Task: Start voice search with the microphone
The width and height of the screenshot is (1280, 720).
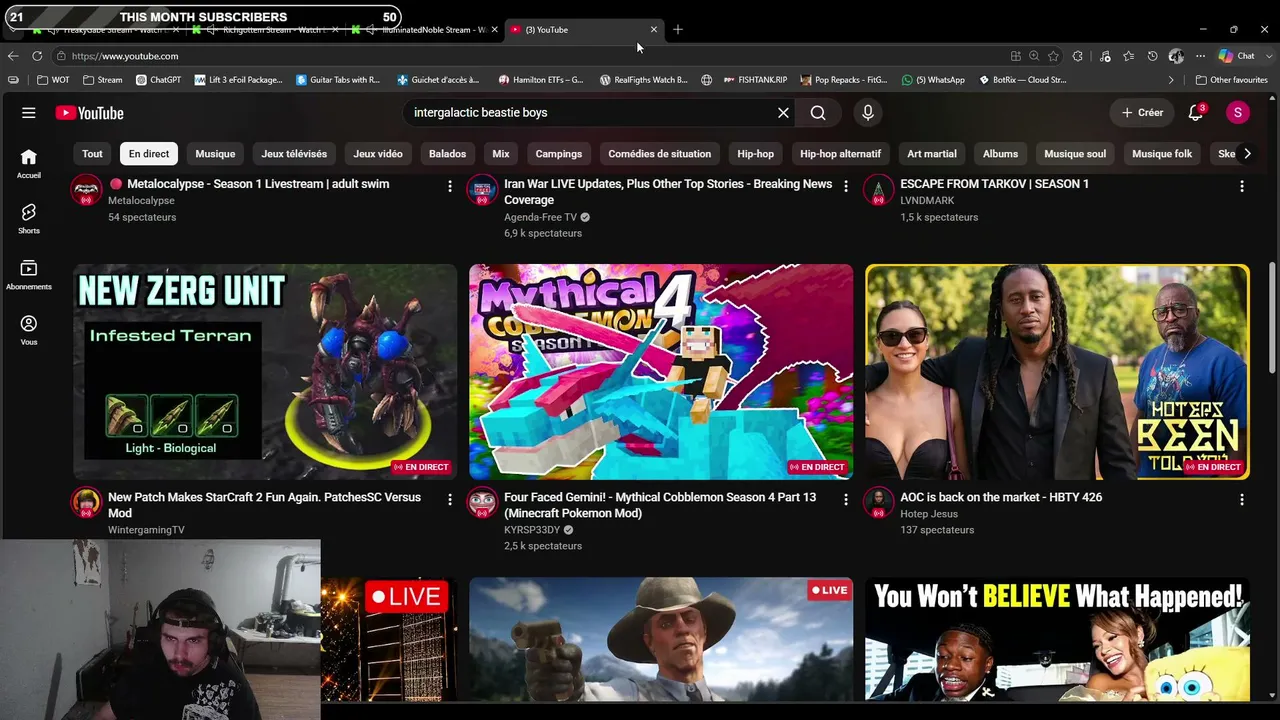Action: point(868,113)
